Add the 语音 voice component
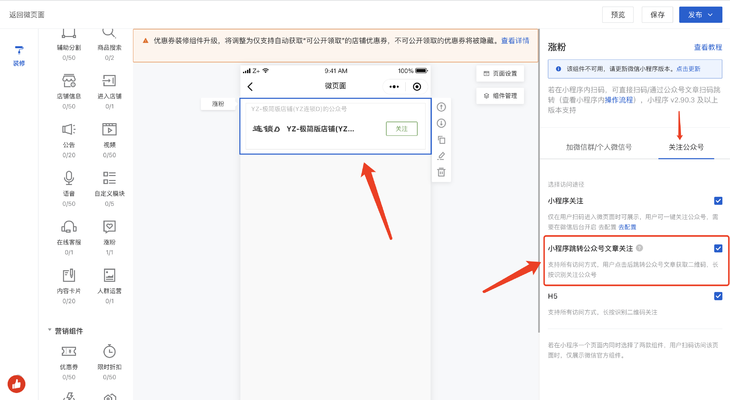The image size is (730, 400). (x=69, y=188)
